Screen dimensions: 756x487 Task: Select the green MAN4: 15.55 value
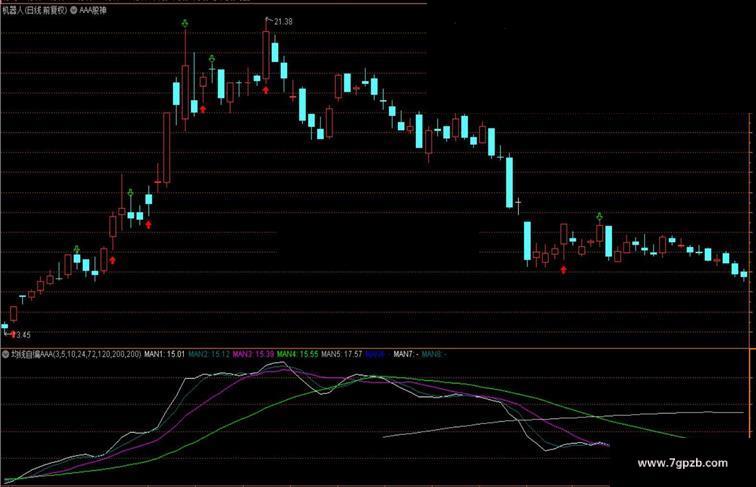pyautogui.click(x=297, y=354)
